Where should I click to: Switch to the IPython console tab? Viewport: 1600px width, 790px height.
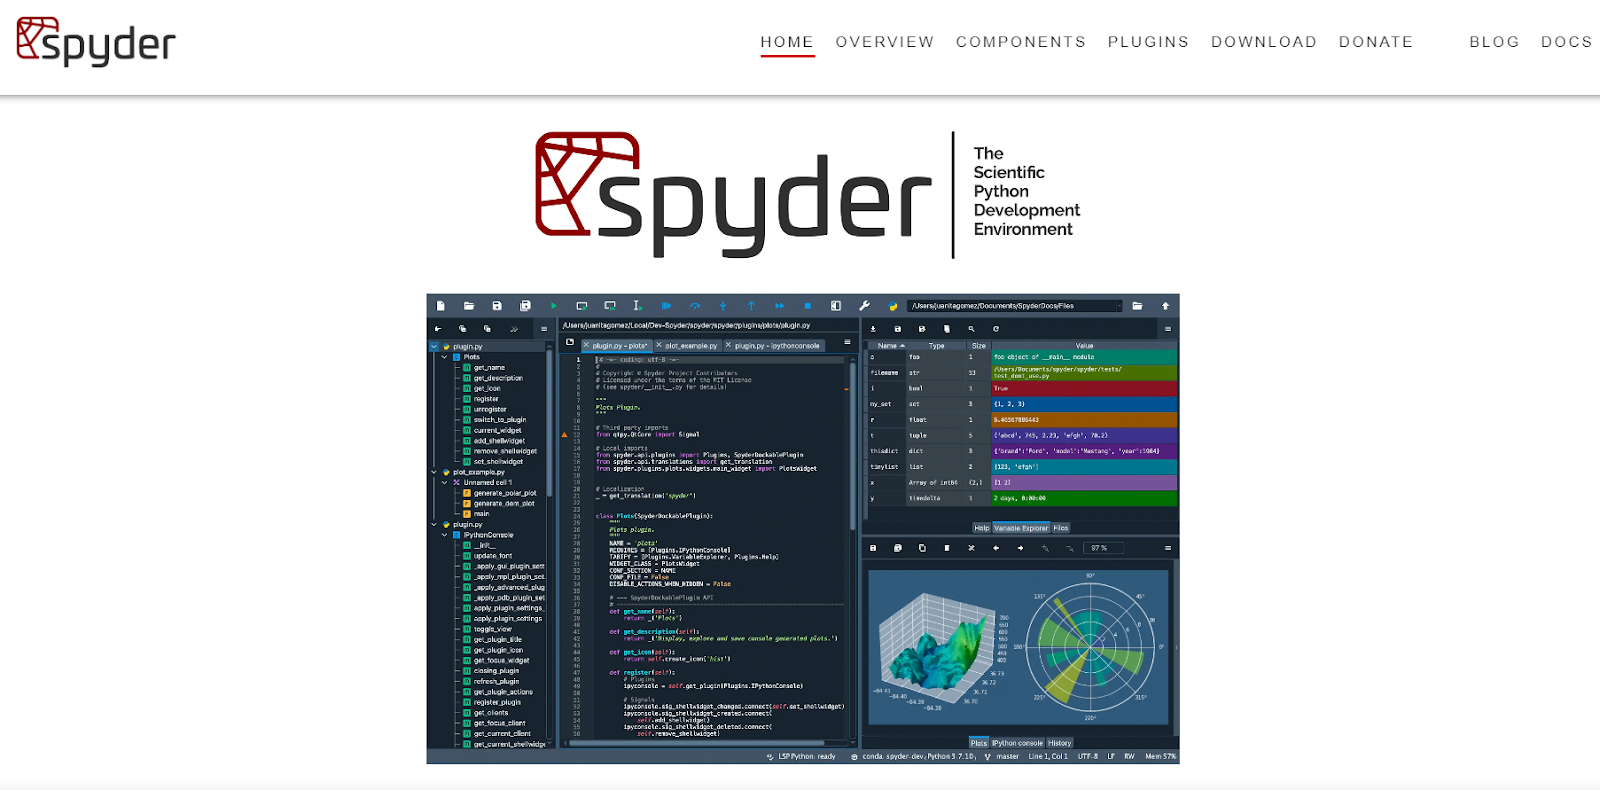(x=1017, y=743)
